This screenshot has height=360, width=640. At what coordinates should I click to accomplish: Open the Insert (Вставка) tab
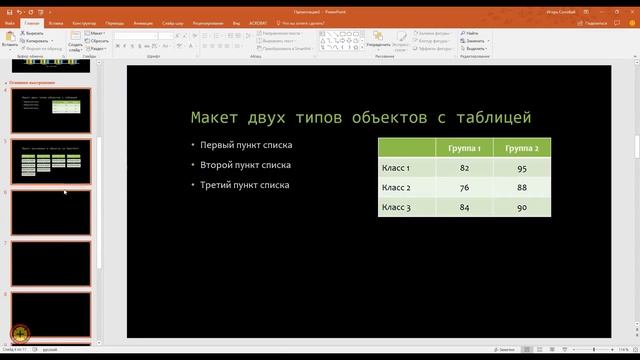[x=56, y=23]
